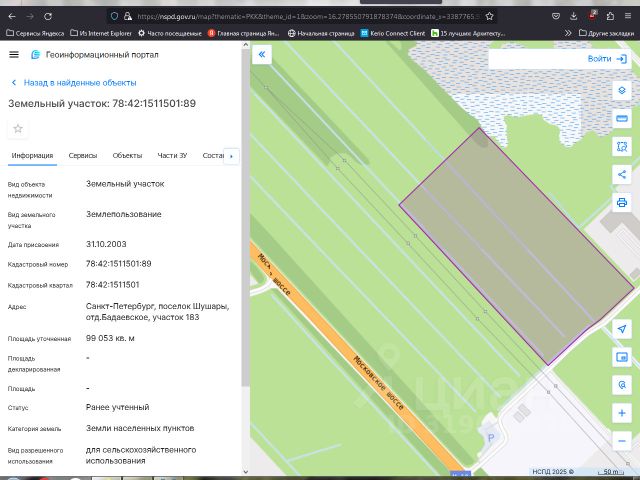Click the Геоинформационный портал logo

36,54
